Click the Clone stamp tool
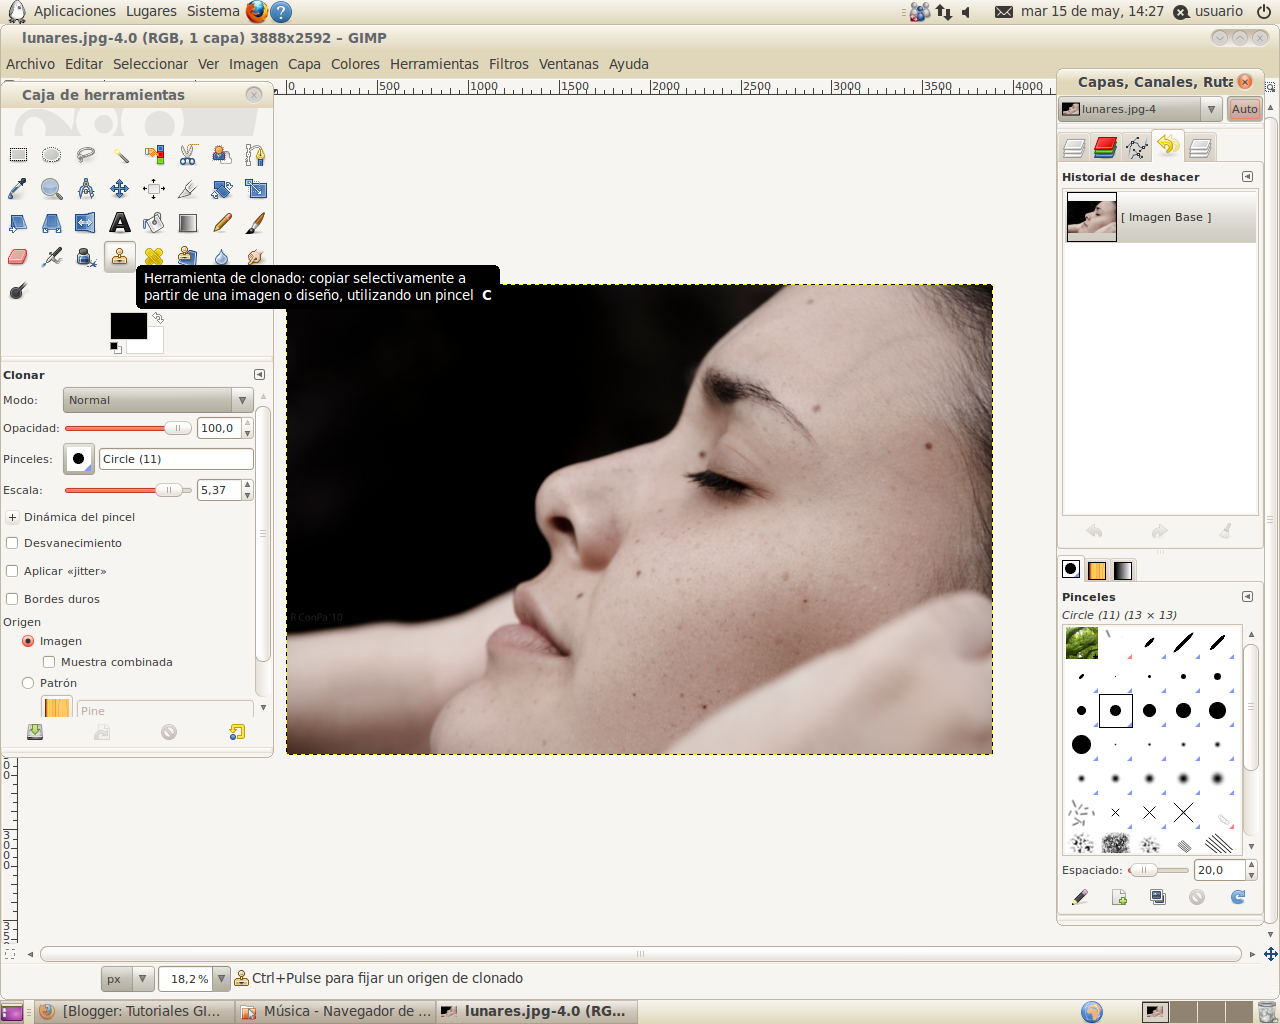The width and height of the screenshot is (1280, 1024). click(x=120, y=257)
